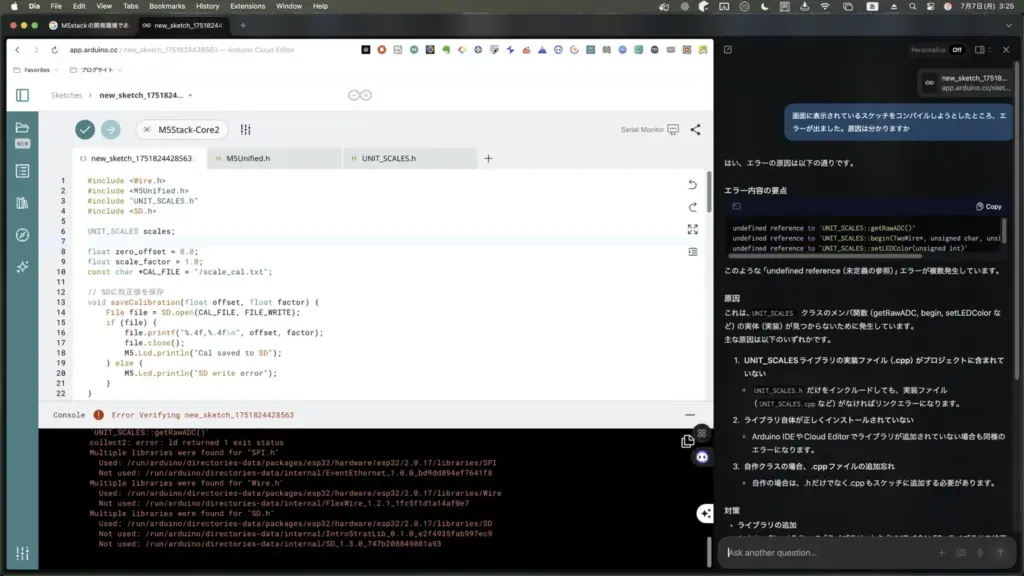1024x576 pixels.
Task: Undo the last editor change
Action: 692,185
